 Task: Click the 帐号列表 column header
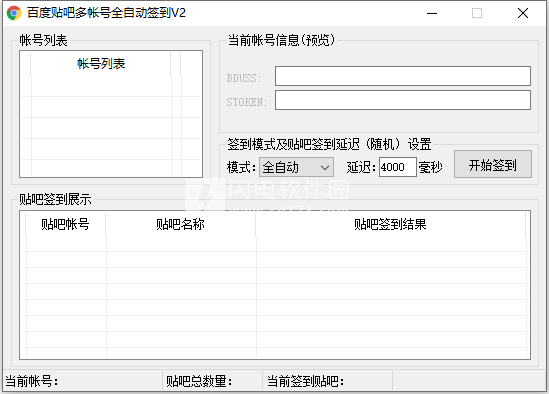(x=101, y=64)
